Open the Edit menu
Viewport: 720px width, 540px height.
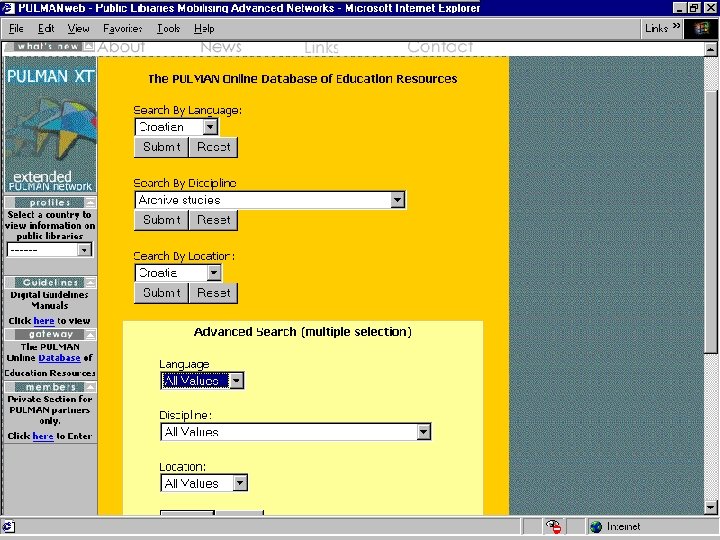(x=46, y=28)
